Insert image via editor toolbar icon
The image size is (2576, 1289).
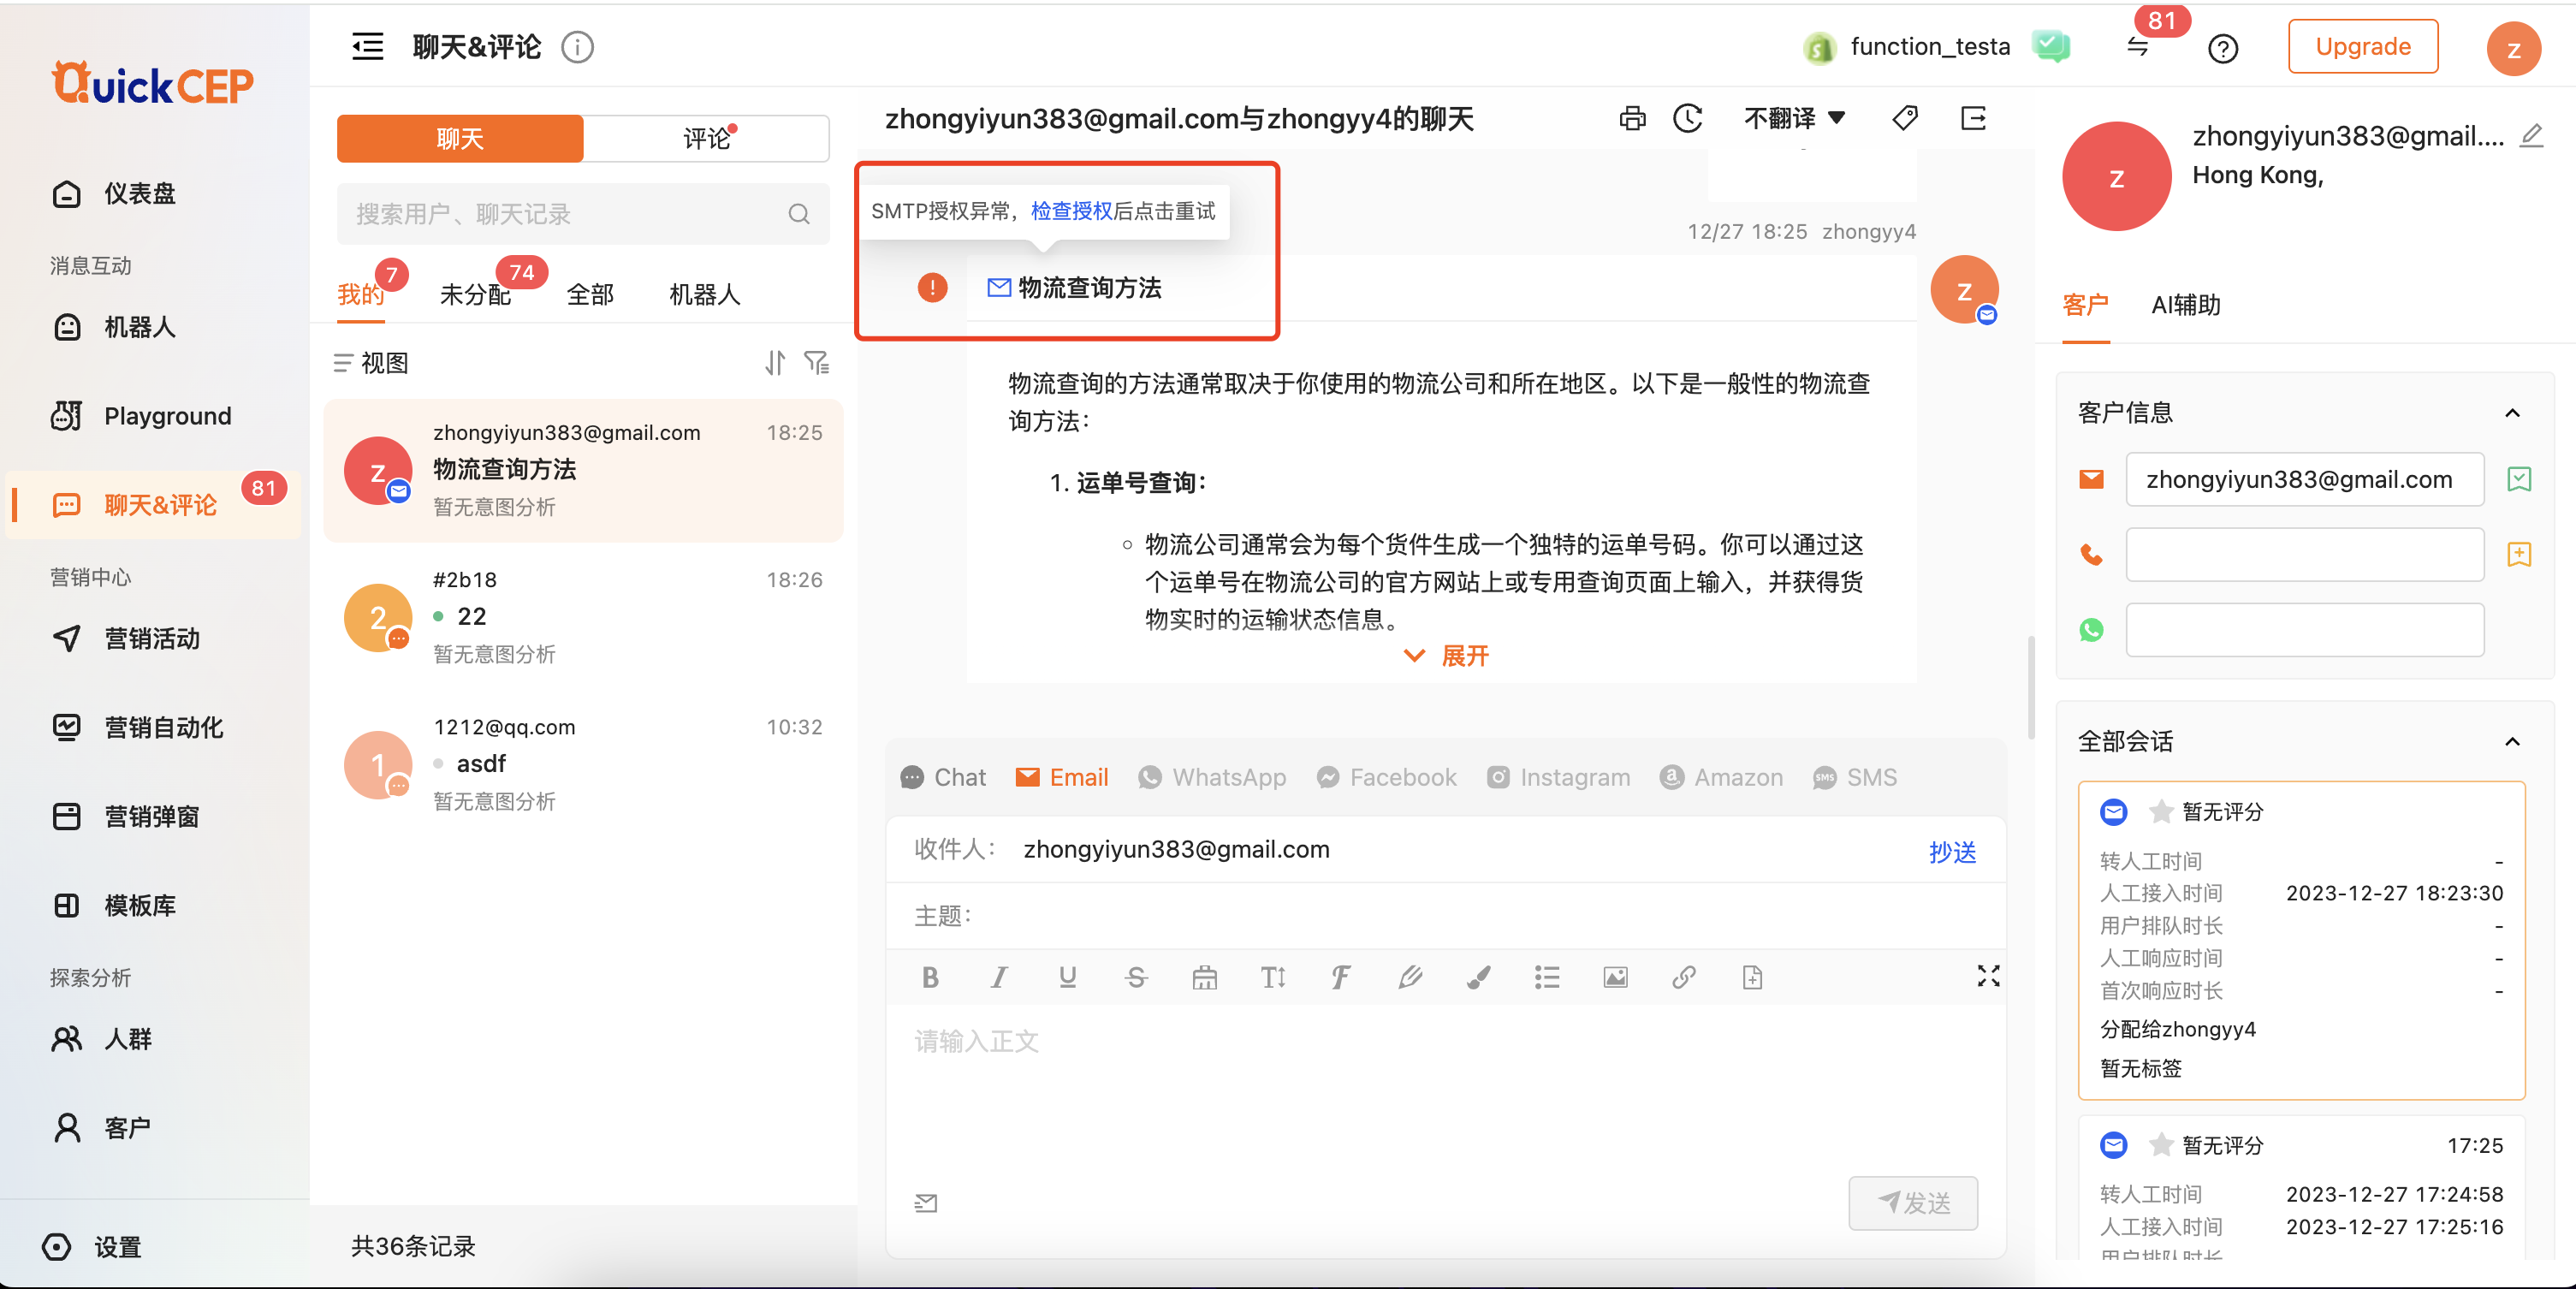pyautogui.click(x=1615, y=977)
